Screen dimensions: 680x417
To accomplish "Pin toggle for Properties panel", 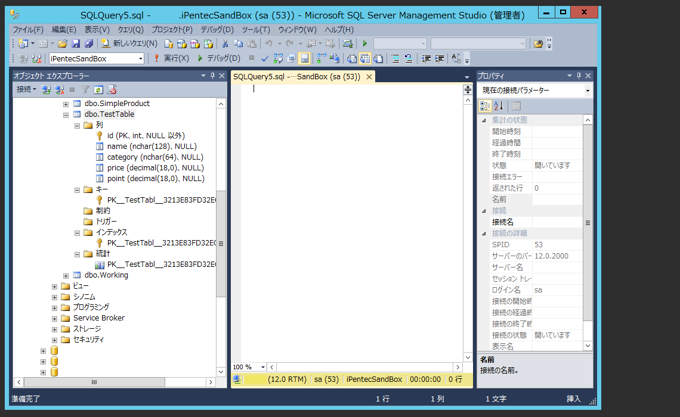I will click(x=579, y=76).
